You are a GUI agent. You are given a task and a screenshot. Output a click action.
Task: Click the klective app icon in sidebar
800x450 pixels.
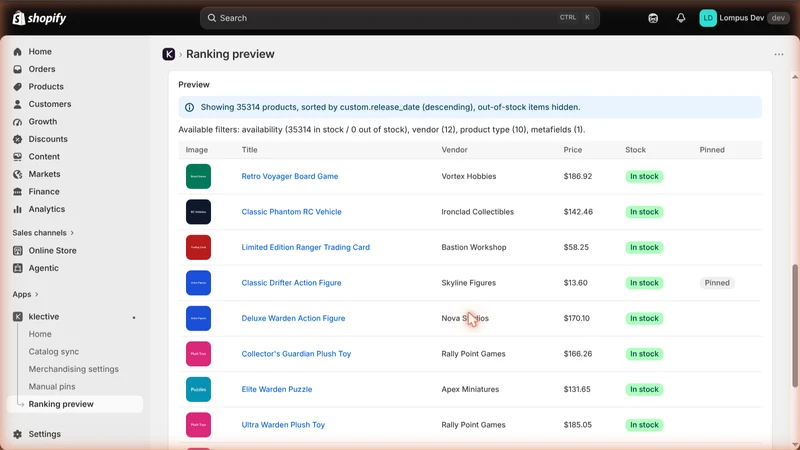point(17,316)
